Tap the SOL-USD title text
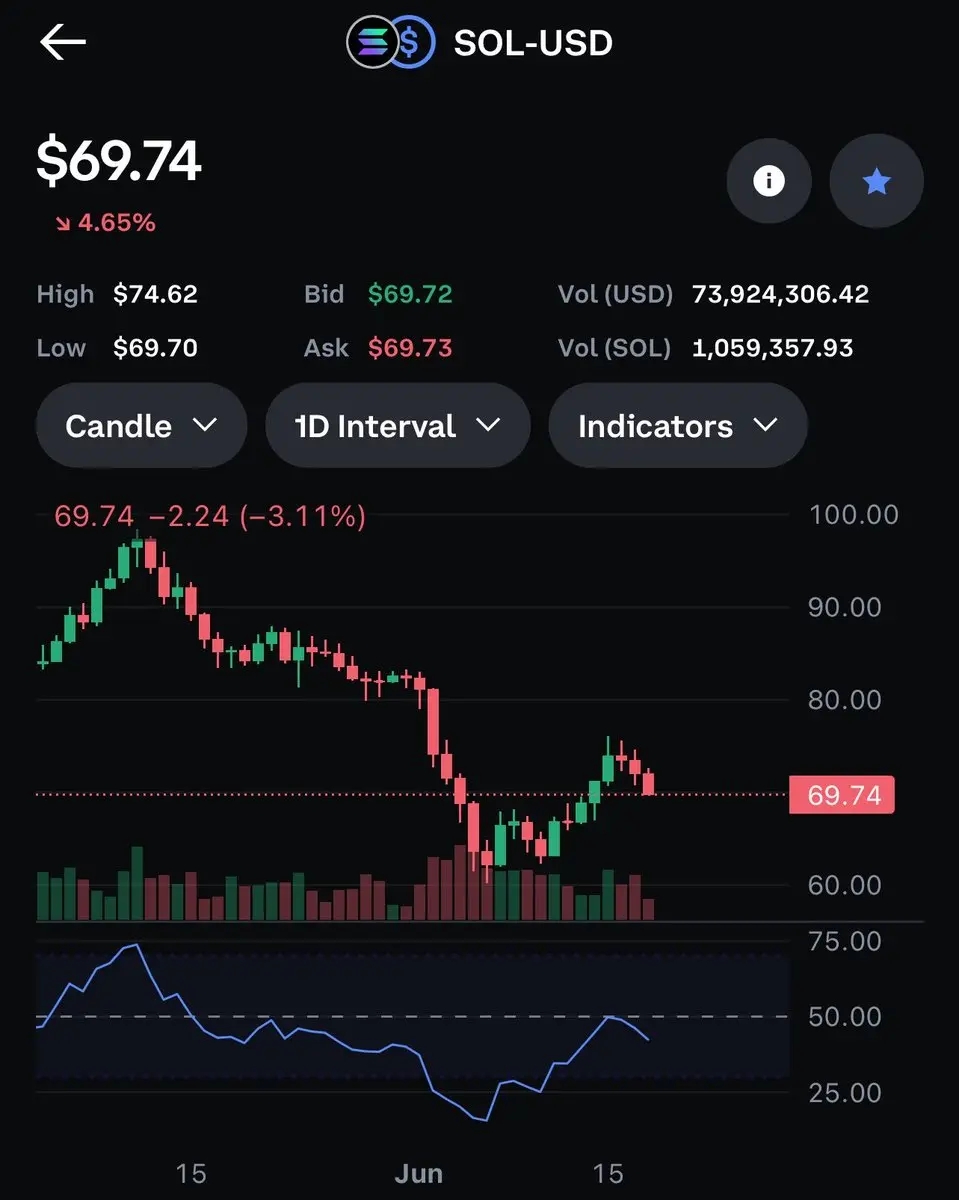 click(x=533, y=43)
